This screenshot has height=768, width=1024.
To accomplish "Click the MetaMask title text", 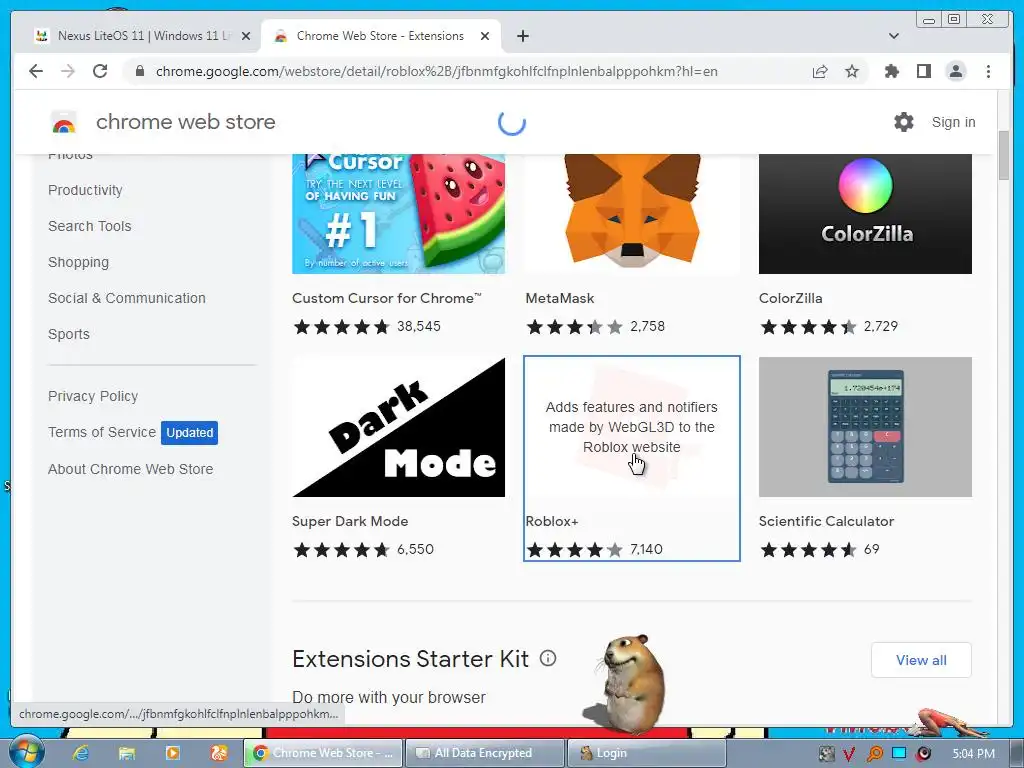I will (x=560, y=298).
